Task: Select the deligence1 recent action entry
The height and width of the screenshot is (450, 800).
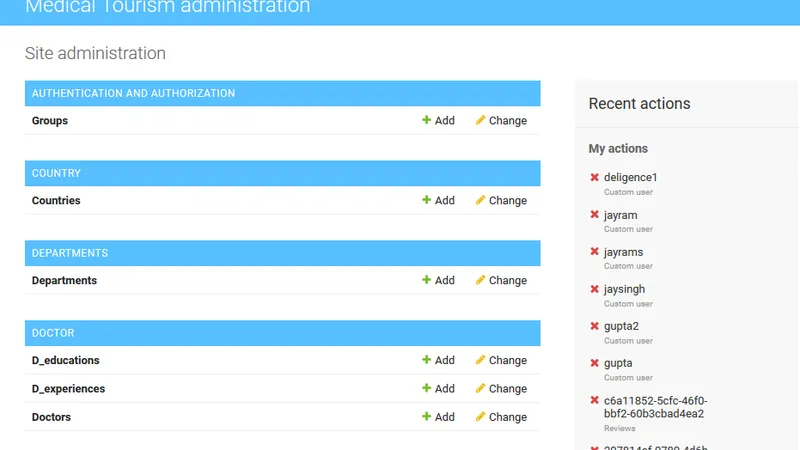Action: pyautogui.click(x=631, y=177)
